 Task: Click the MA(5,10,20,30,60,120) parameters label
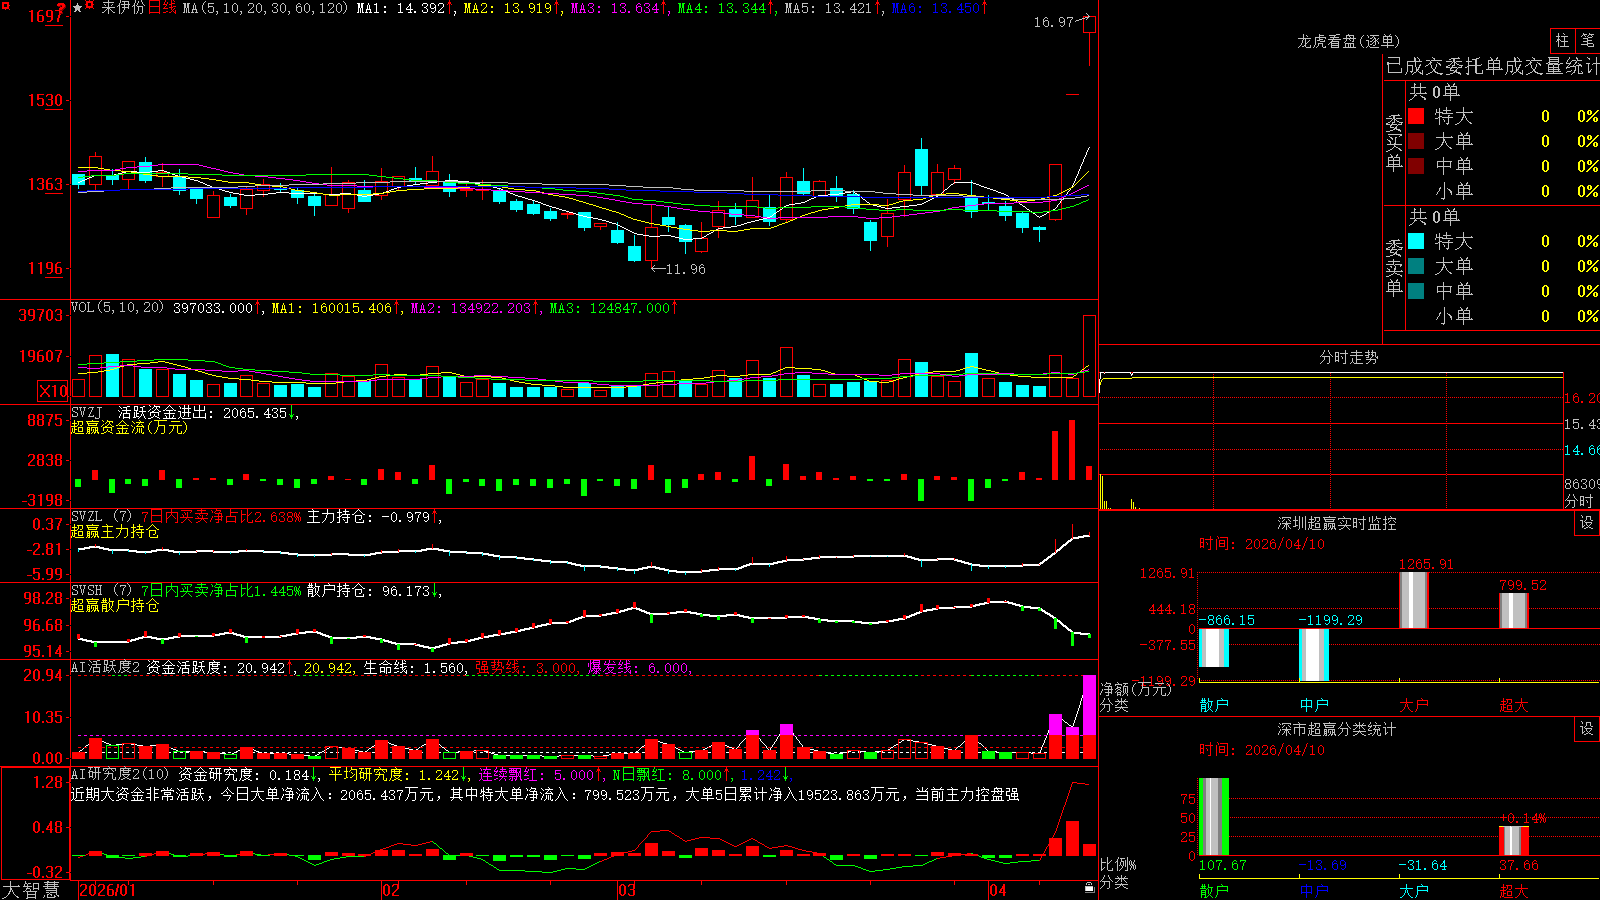pos(265,8)
